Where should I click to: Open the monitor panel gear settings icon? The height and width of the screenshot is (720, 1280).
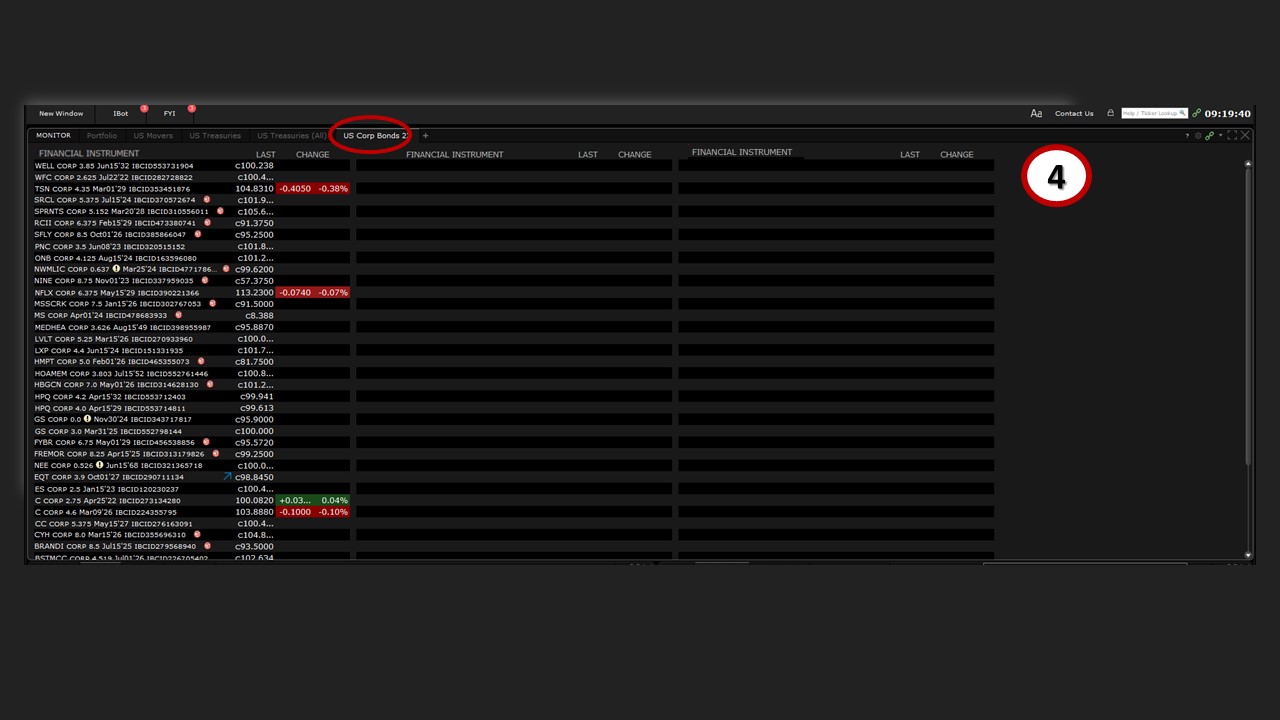(x=1198, y=136)
